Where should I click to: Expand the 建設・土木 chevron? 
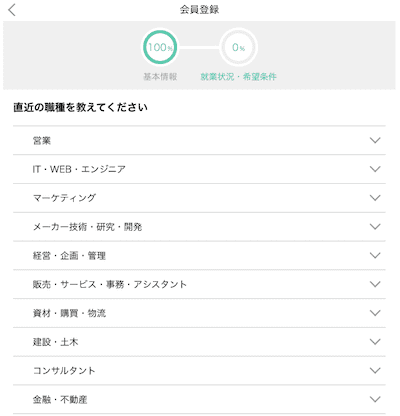[375, 342]
